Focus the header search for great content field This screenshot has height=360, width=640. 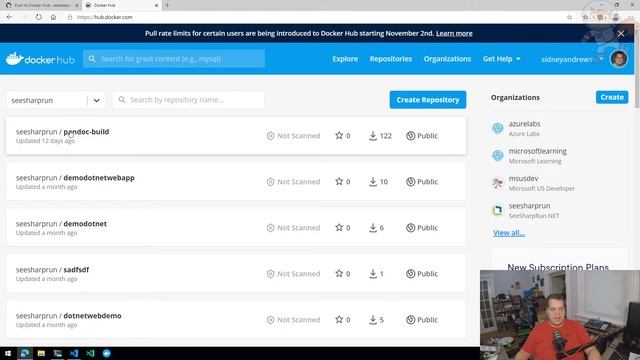click(x=174, y=59)
